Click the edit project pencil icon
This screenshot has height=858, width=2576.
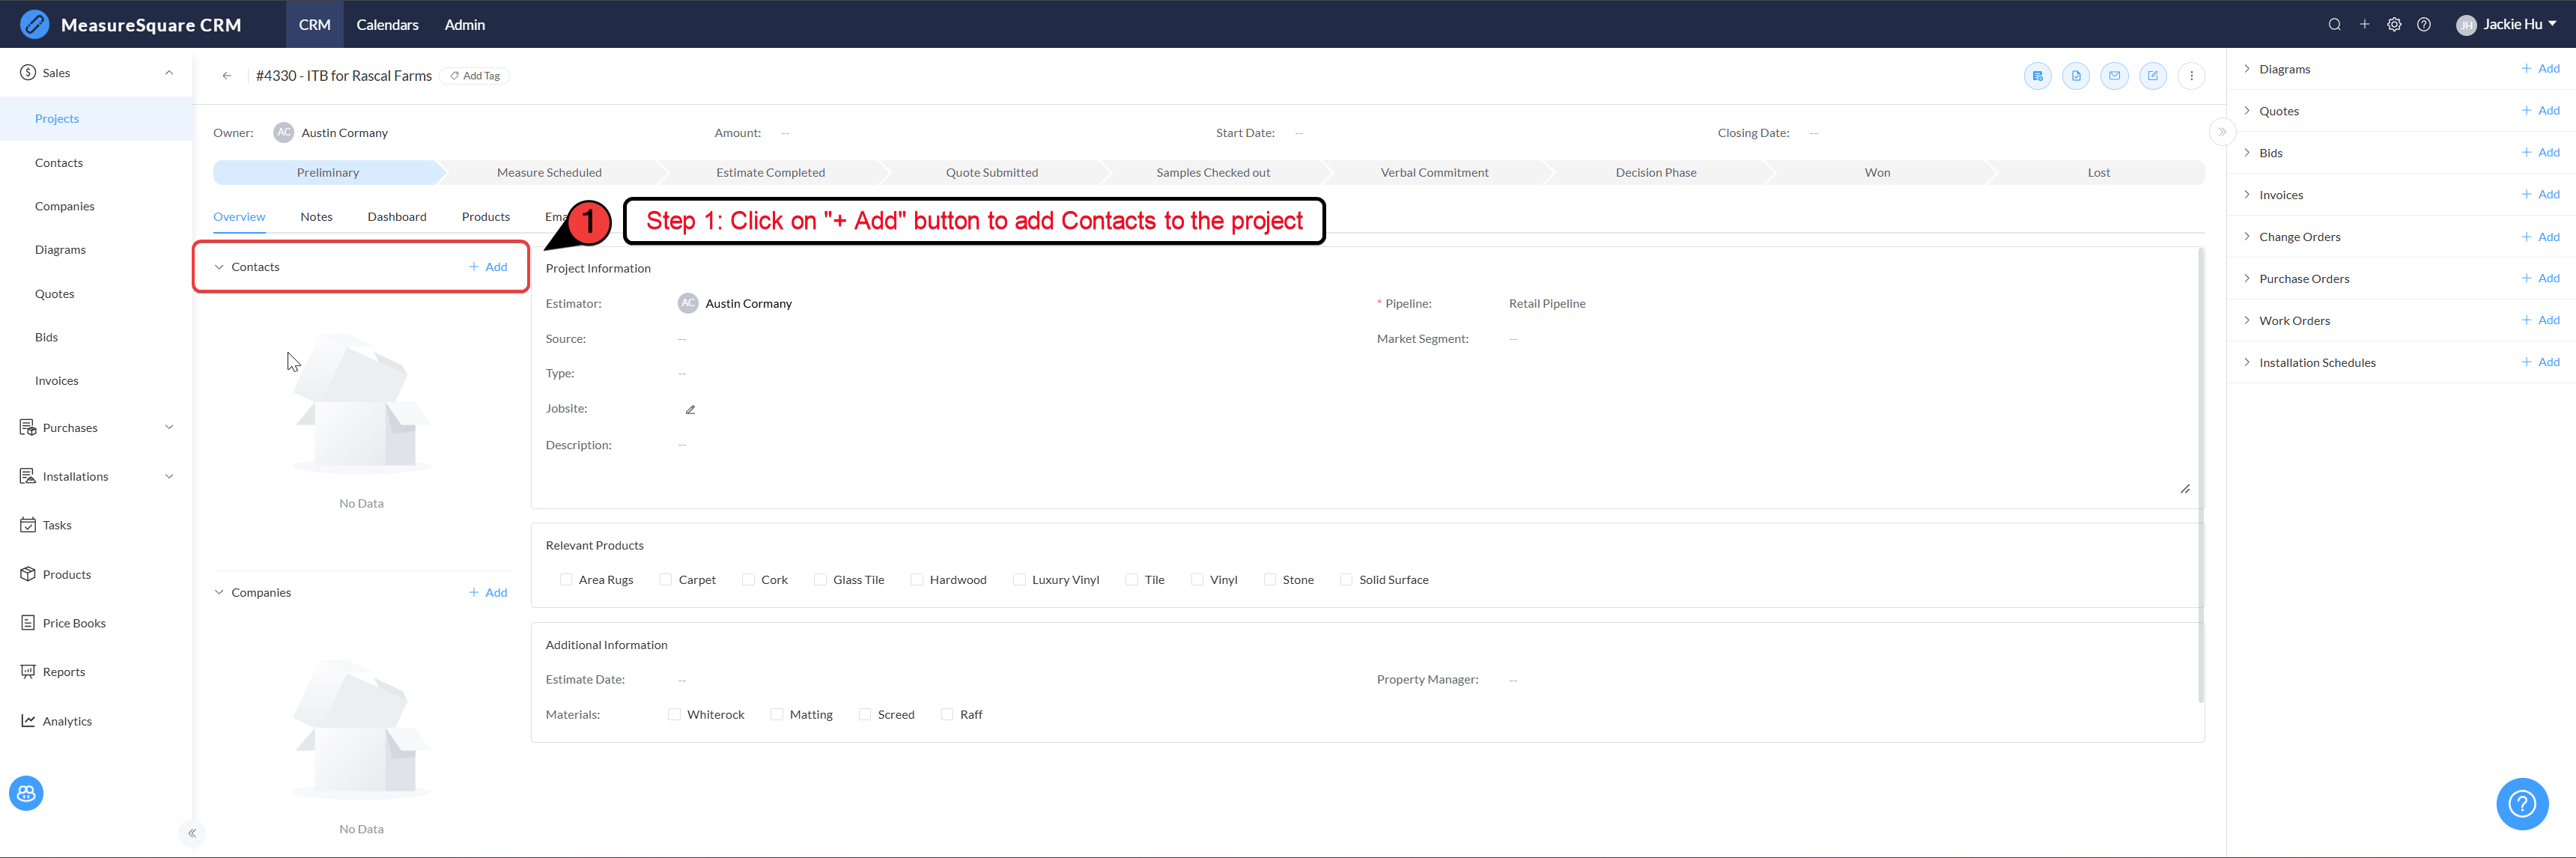tap(2152, 76)
